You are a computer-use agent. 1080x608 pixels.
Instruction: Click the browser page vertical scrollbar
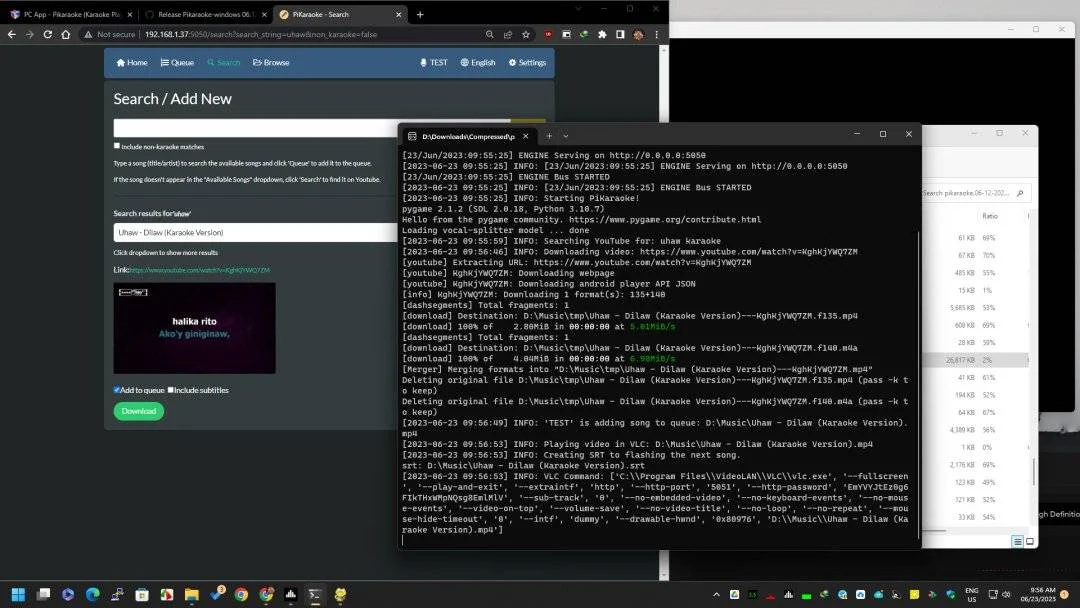(x=664, y=313)
